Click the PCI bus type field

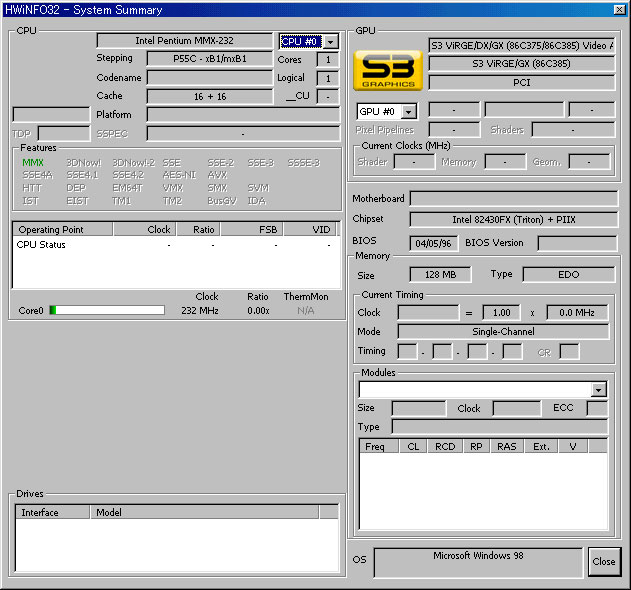(x=522, y=83)
